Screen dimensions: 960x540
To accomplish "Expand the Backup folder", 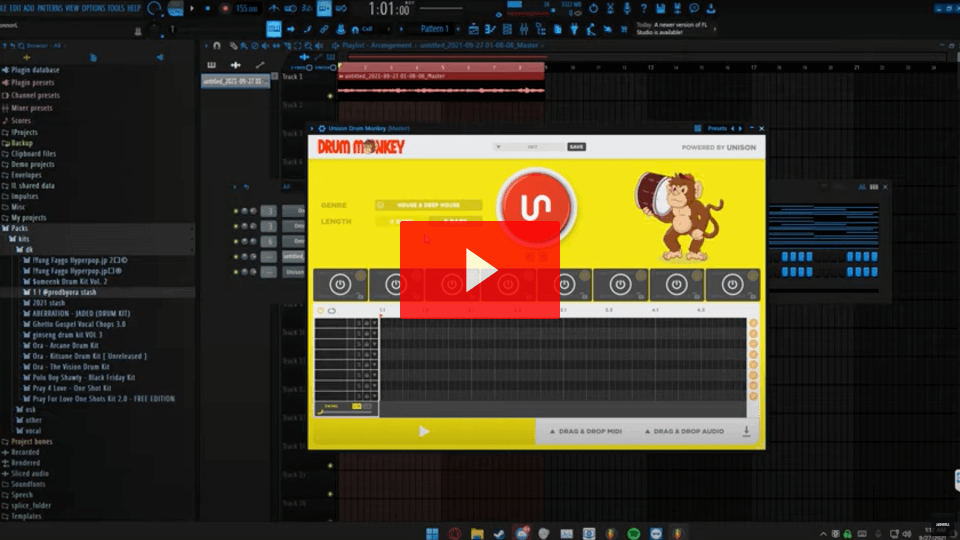I will click(21, 143).
